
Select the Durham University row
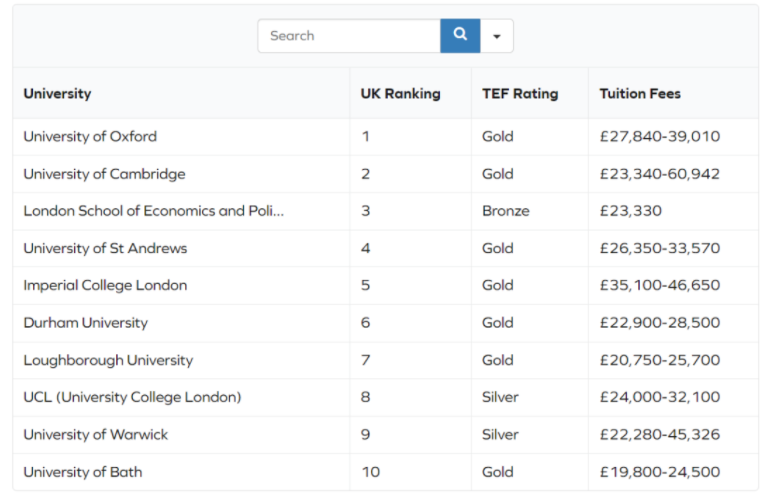(85, 323)
